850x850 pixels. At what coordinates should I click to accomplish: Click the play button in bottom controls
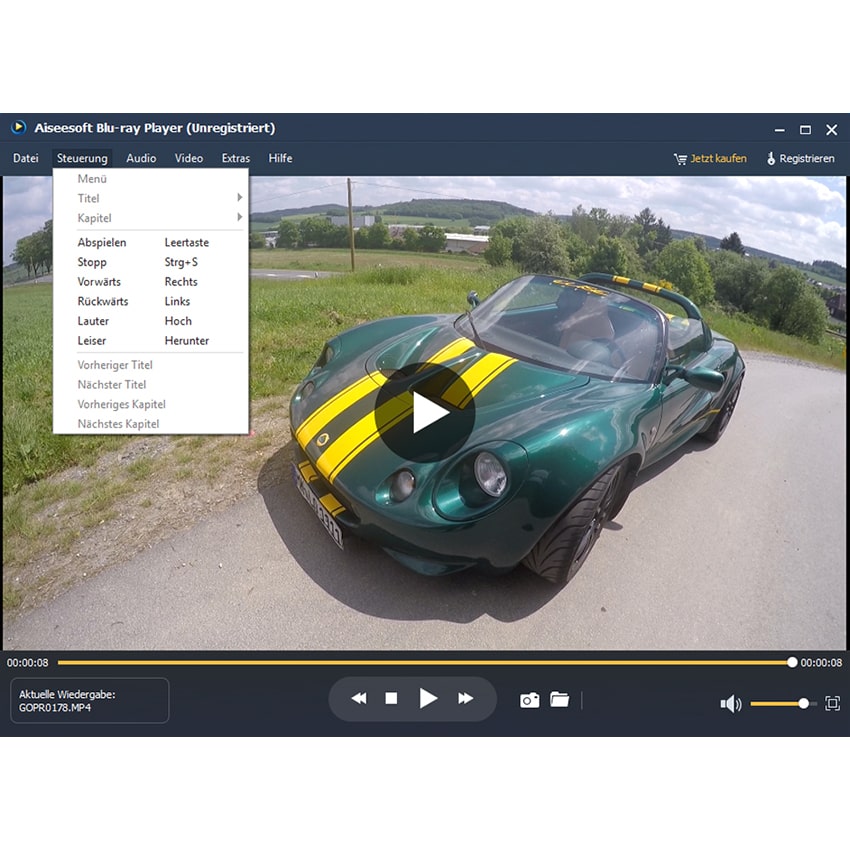[428, 699]
